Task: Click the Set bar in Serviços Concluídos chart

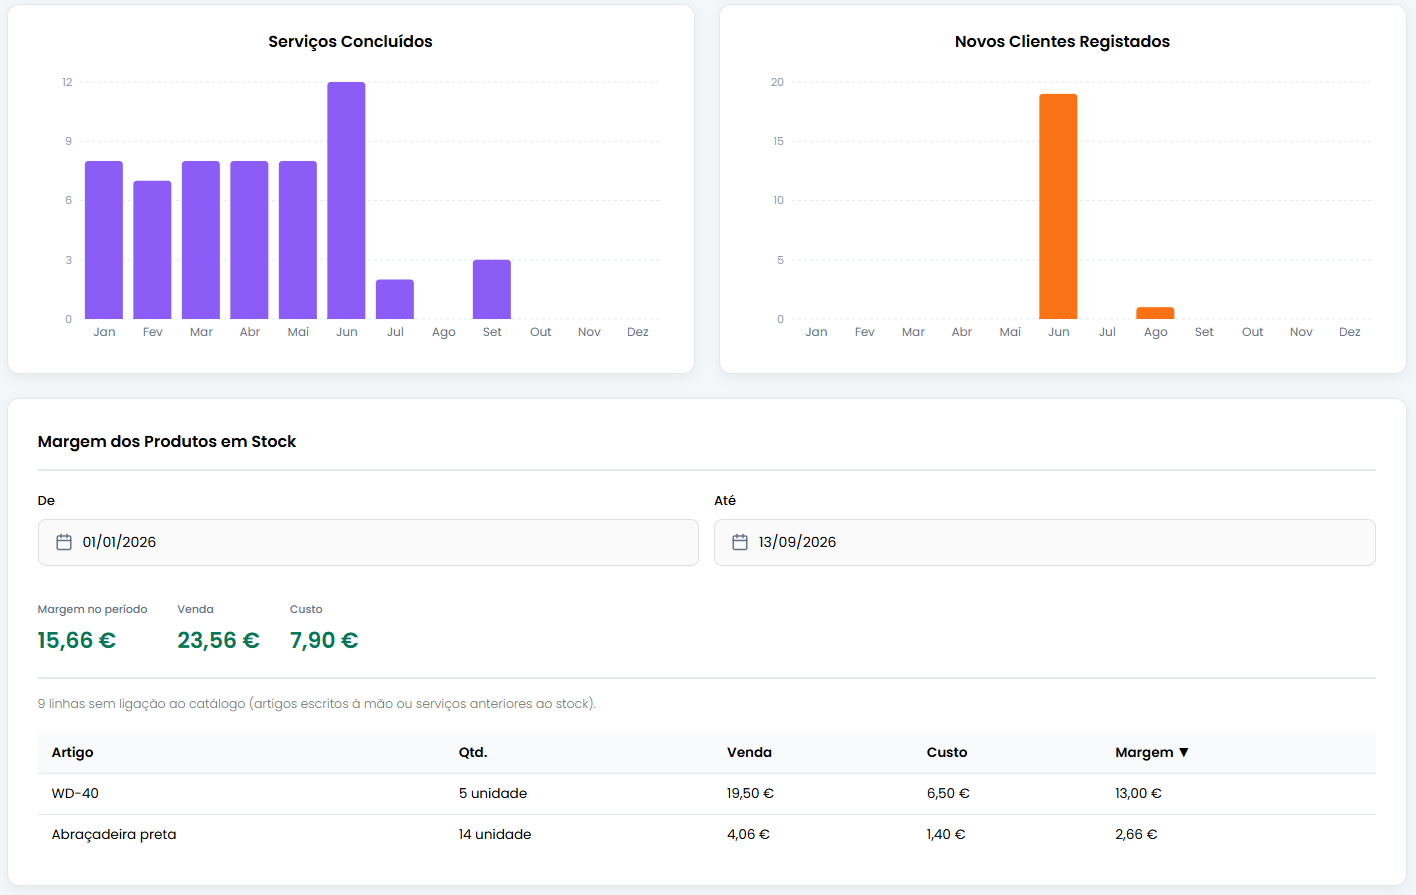Action: (492, 289)
